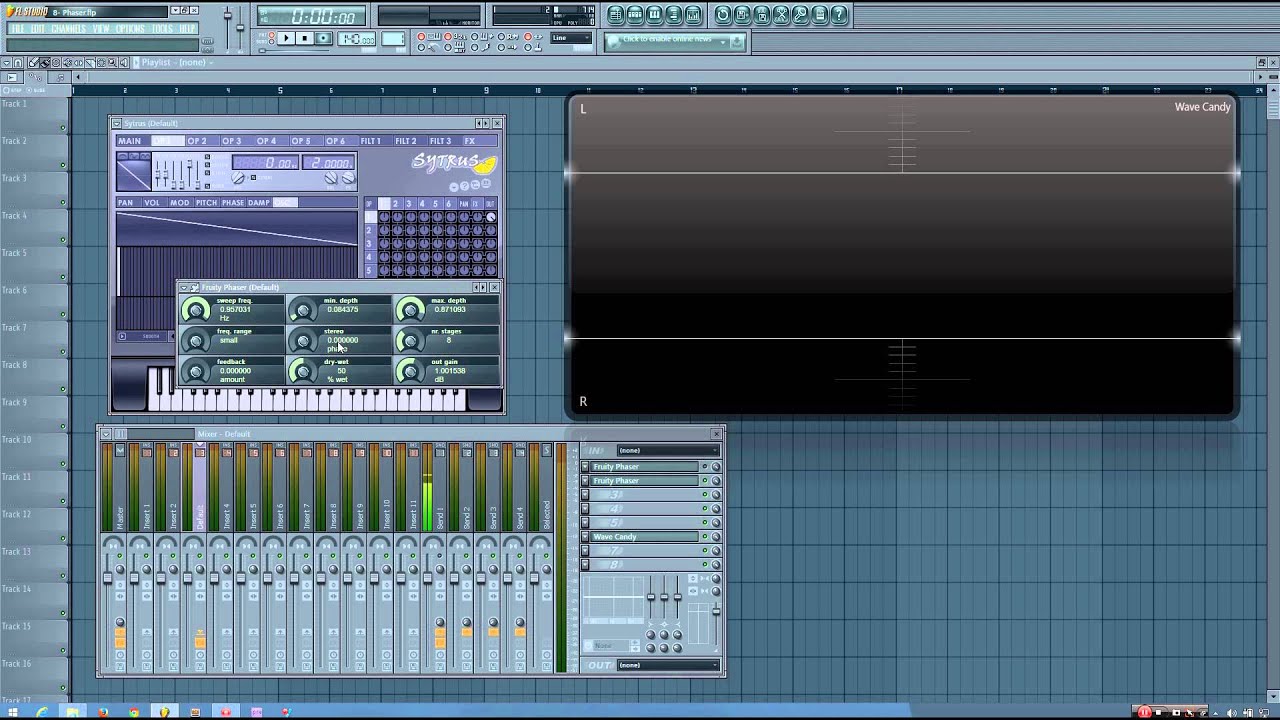Select the OP 2 tab in Sytrus
Image resolution: width=1280 pixels, height=720 pixels.
point(197,141)
